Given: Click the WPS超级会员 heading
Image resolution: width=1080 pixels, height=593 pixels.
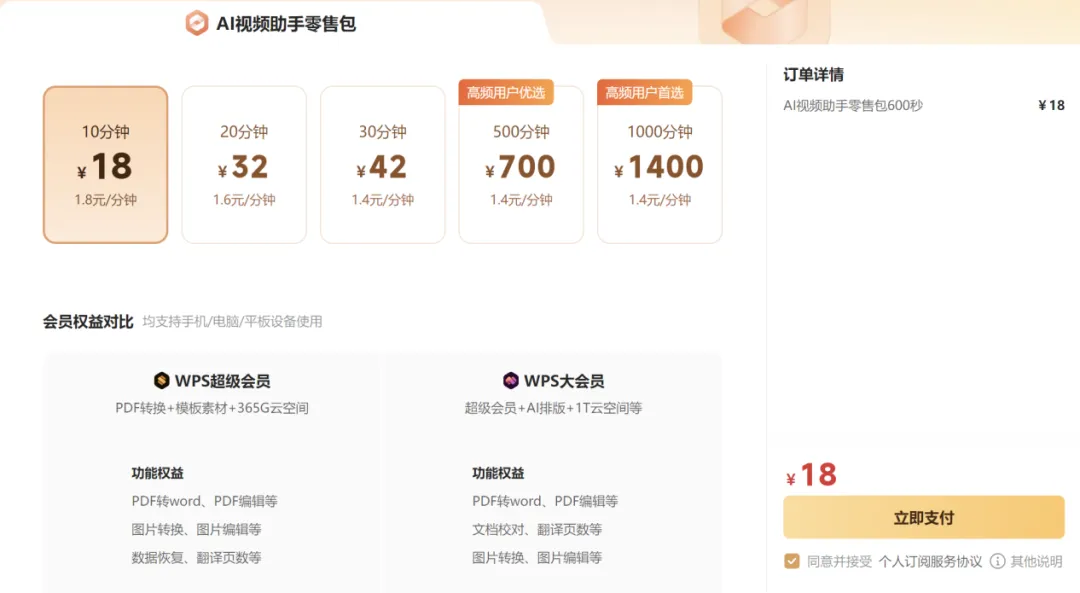Looking at the screenshot, I should (x=222, y=381).
